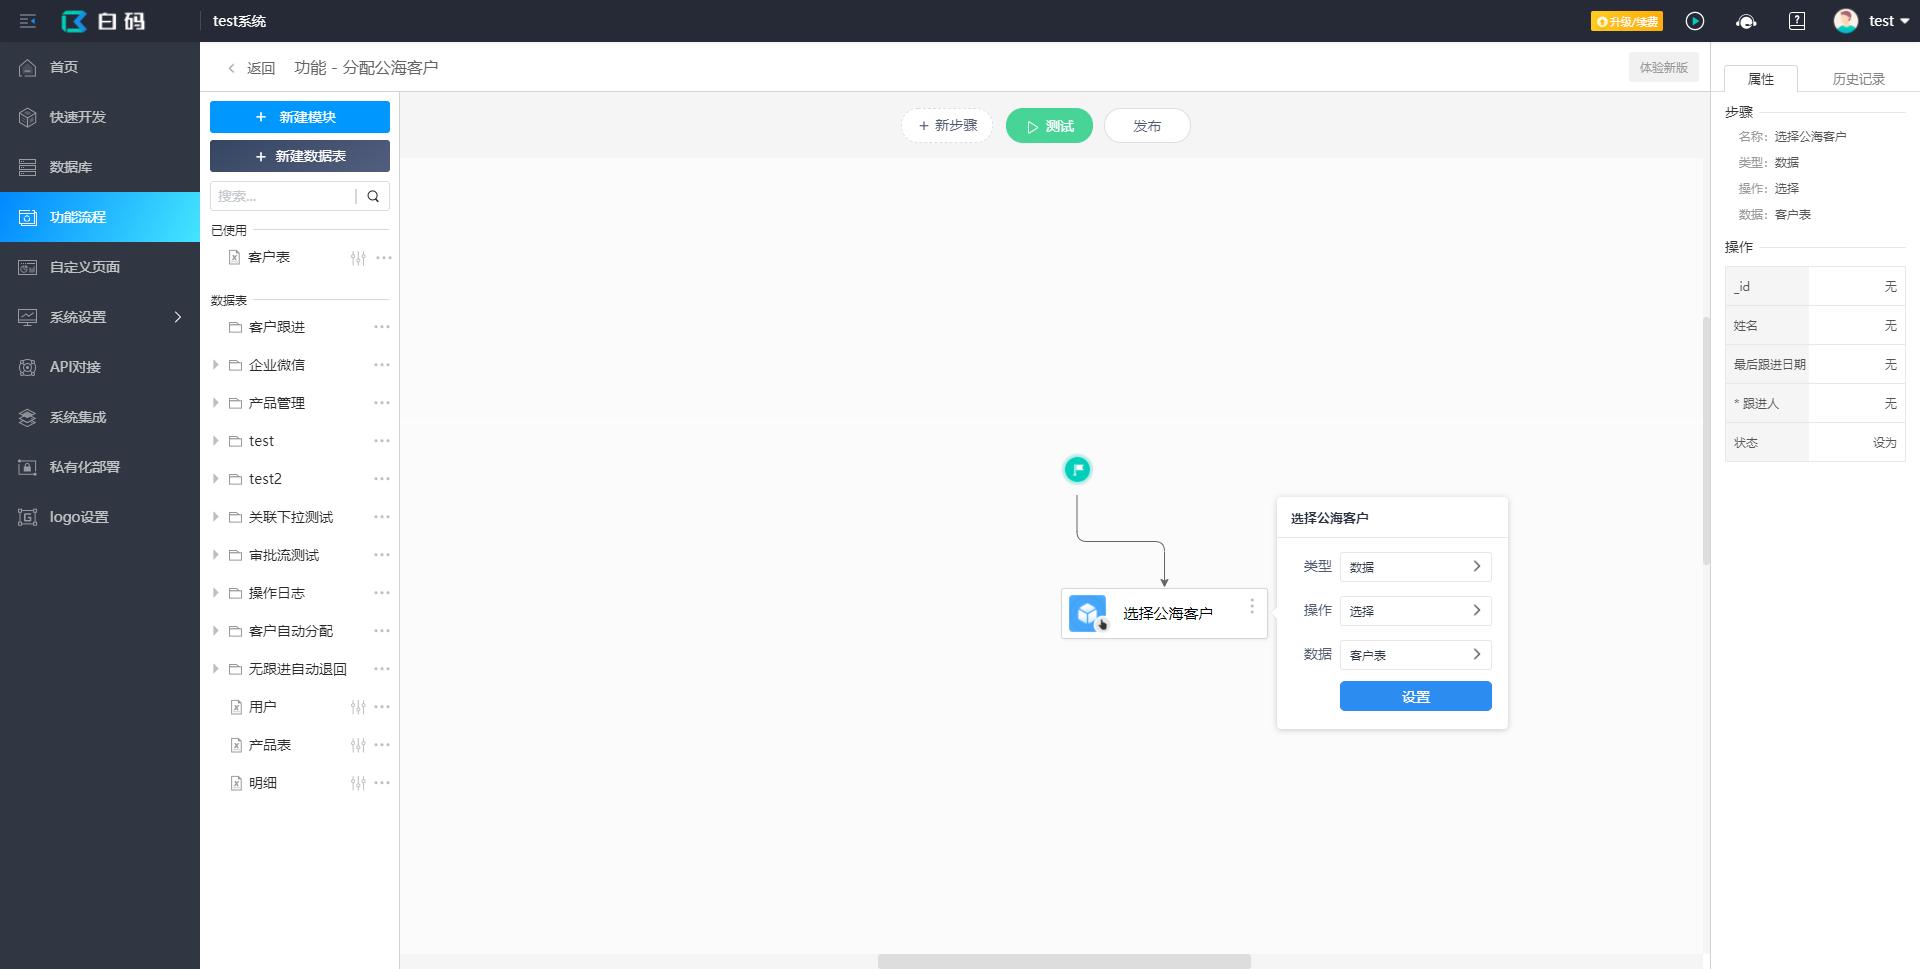Open 自定义页面 in the sidebar
The height and width of the screenshot is (969, 1920).
point(100,267)
